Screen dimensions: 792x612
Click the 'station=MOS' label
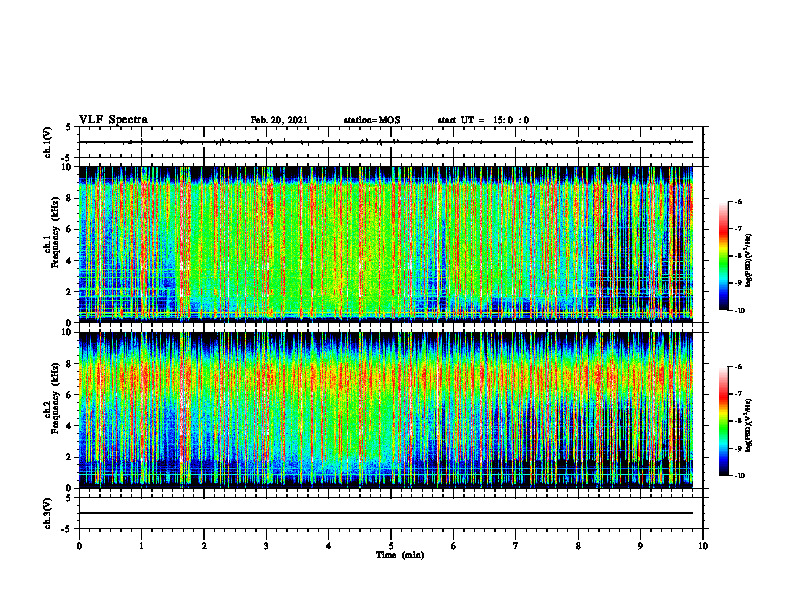[x=372, y=120]
